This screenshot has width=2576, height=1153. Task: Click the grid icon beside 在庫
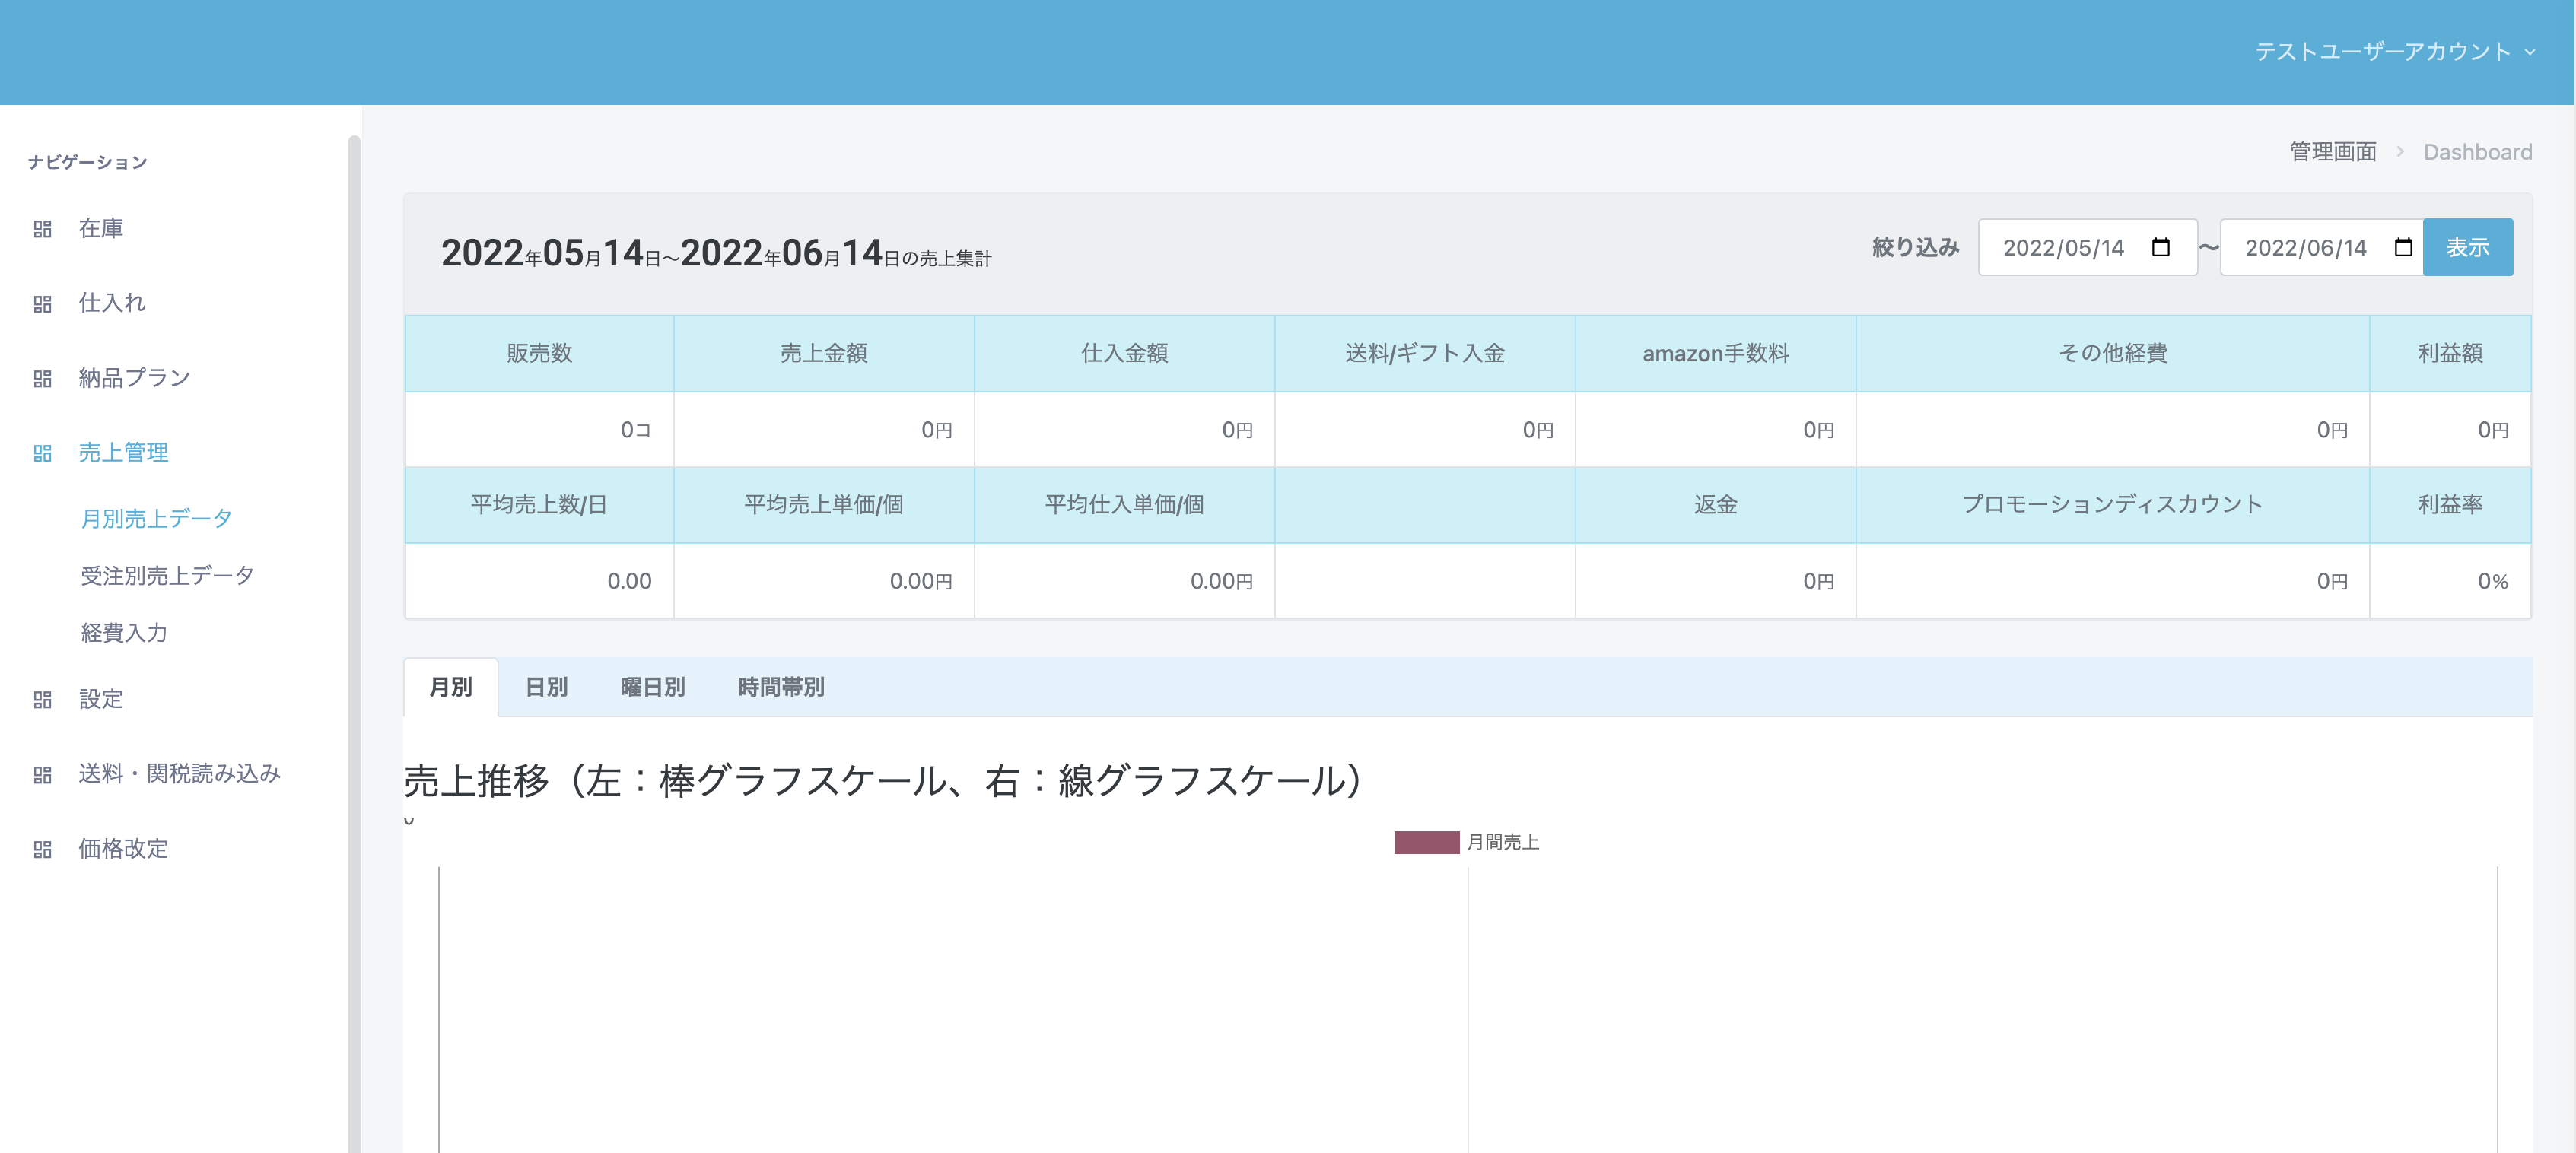[42, 229]
